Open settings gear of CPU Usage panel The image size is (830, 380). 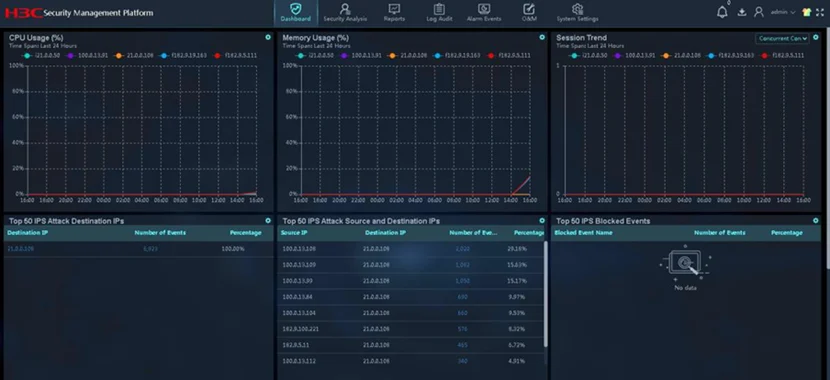(268, 38)
